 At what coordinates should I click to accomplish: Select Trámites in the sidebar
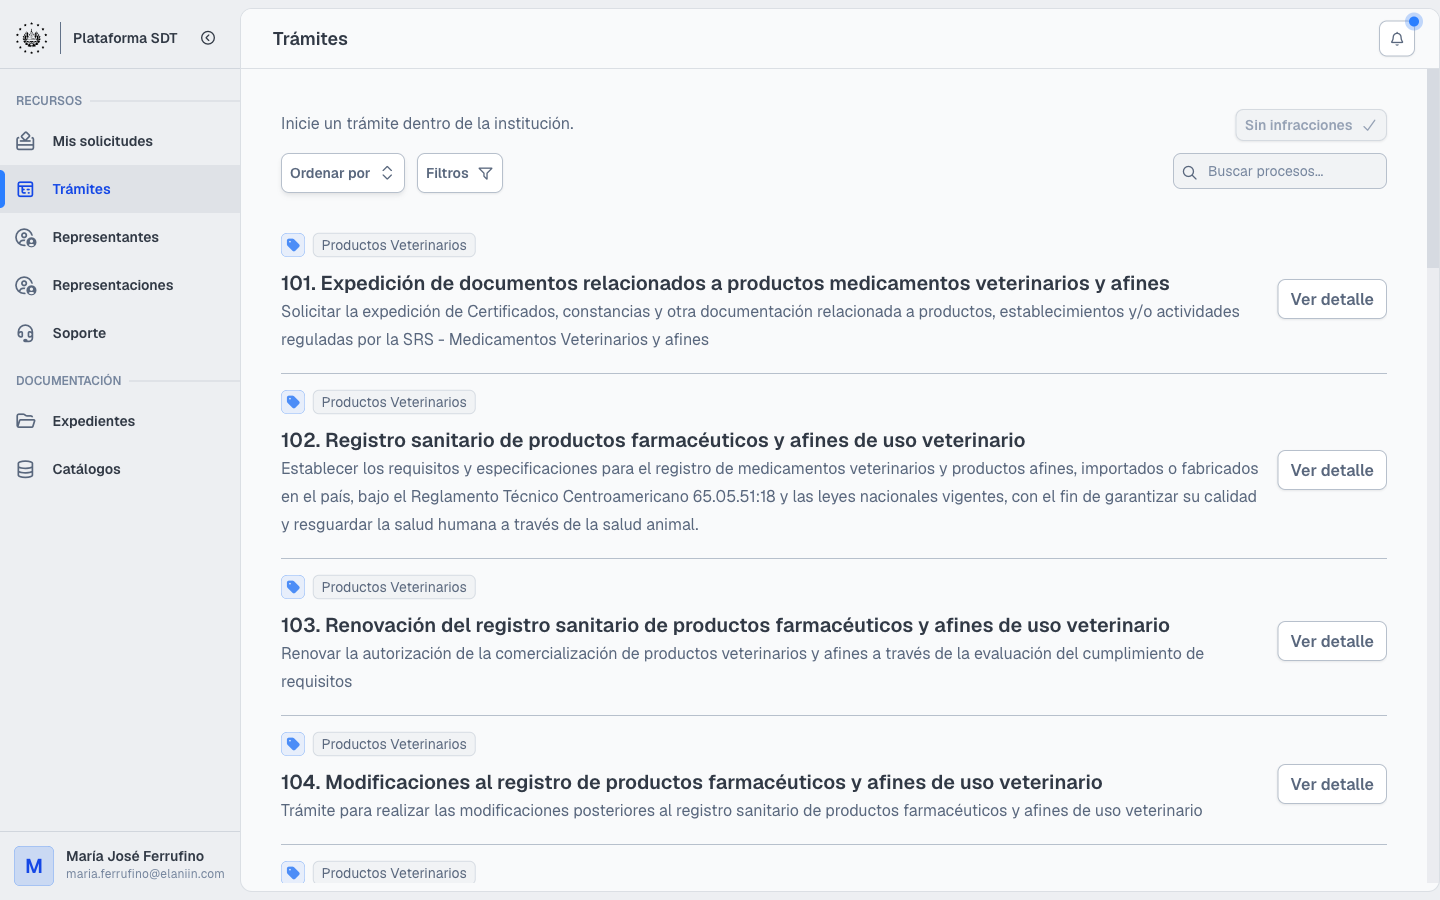(x=120, y=189)
